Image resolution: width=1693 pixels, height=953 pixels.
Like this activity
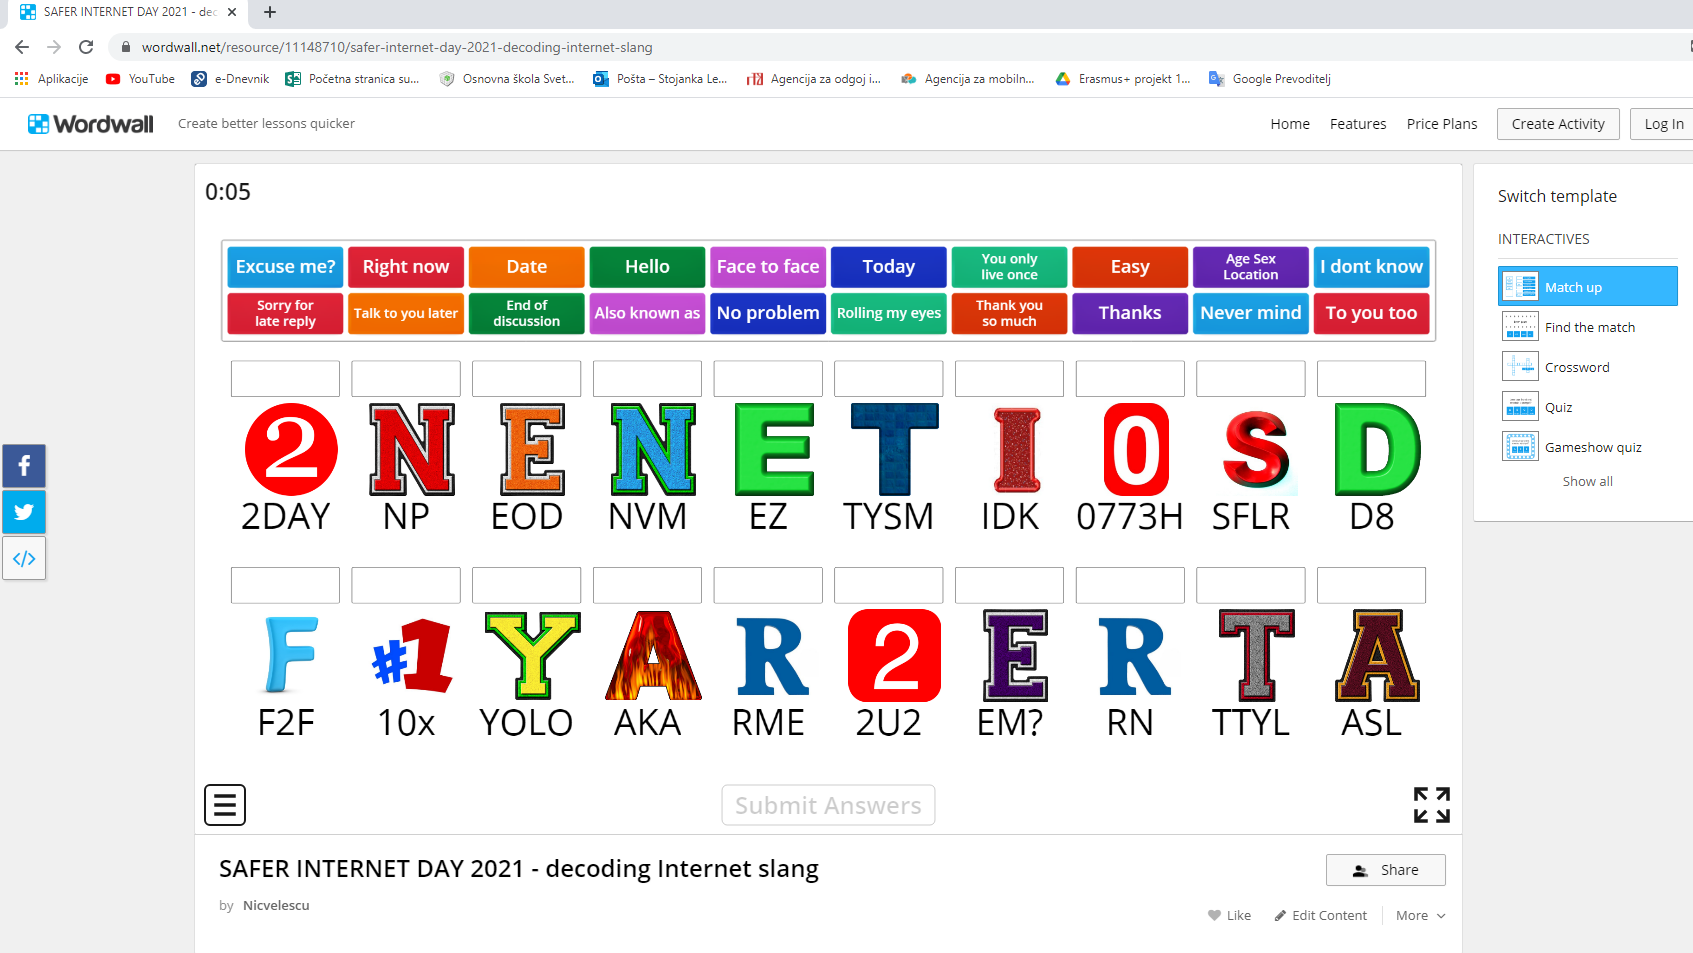coord(1229,915)
